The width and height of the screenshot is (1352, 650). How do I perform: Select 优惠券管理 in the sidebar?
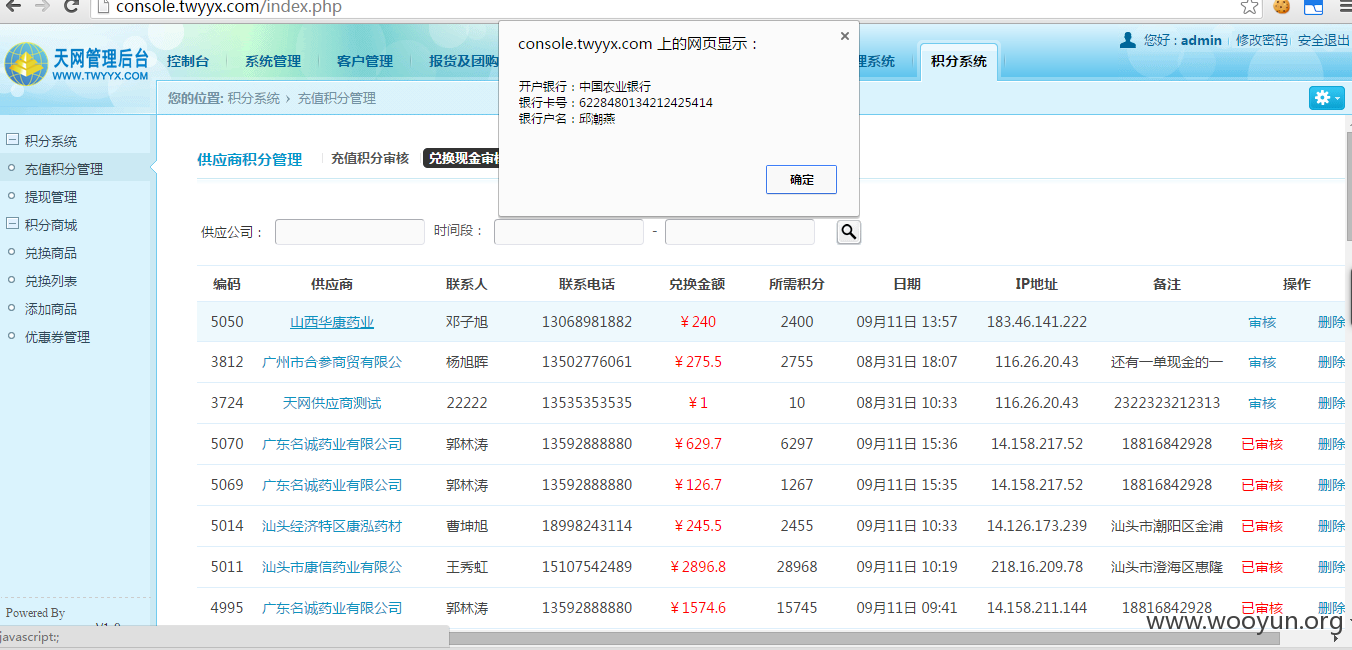pyautogui.click(x=57, y=337)
